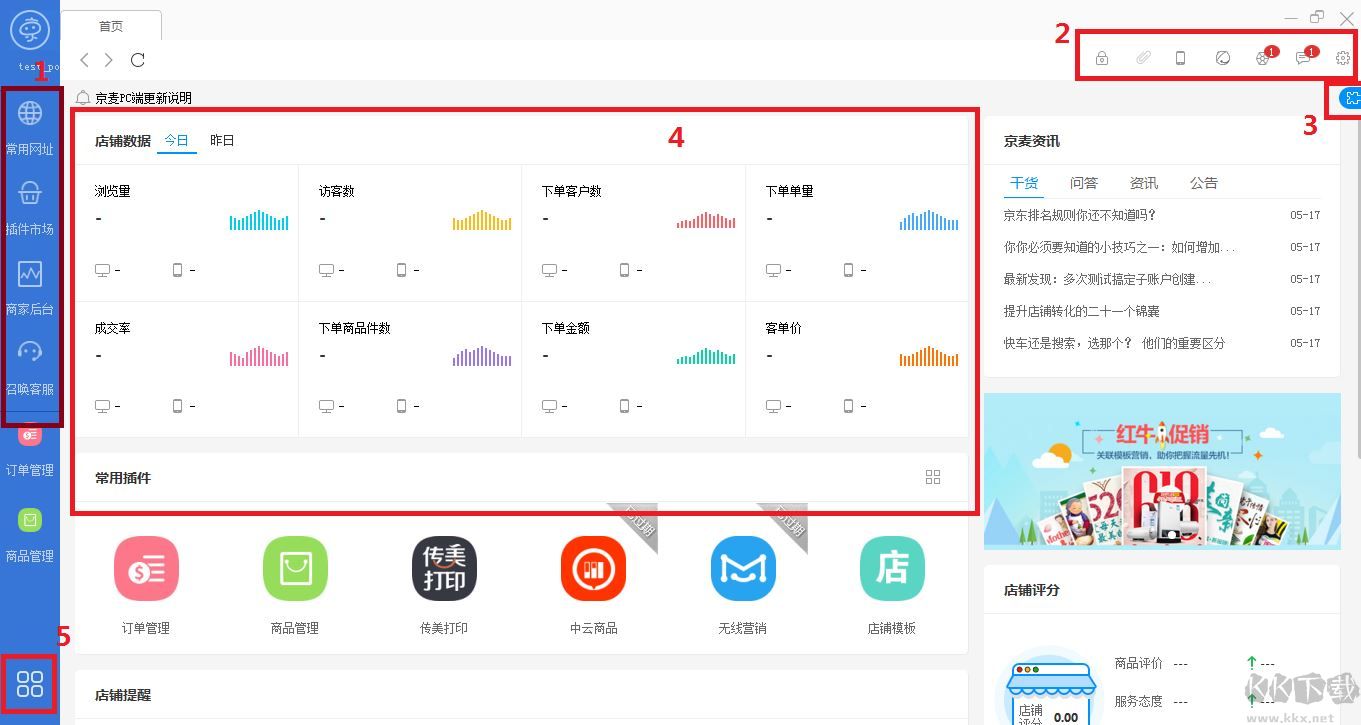This screenshot has height=725, width=1361.
Task: Click the blue puzzle-piece plugin button
Action: point(1352,98)
